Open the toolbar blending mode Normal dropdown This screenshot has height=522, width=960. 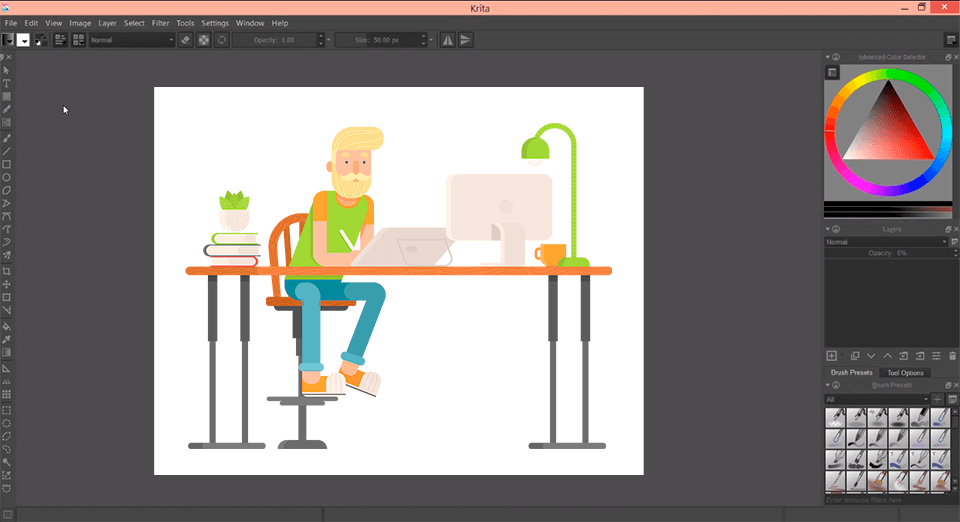132,40
